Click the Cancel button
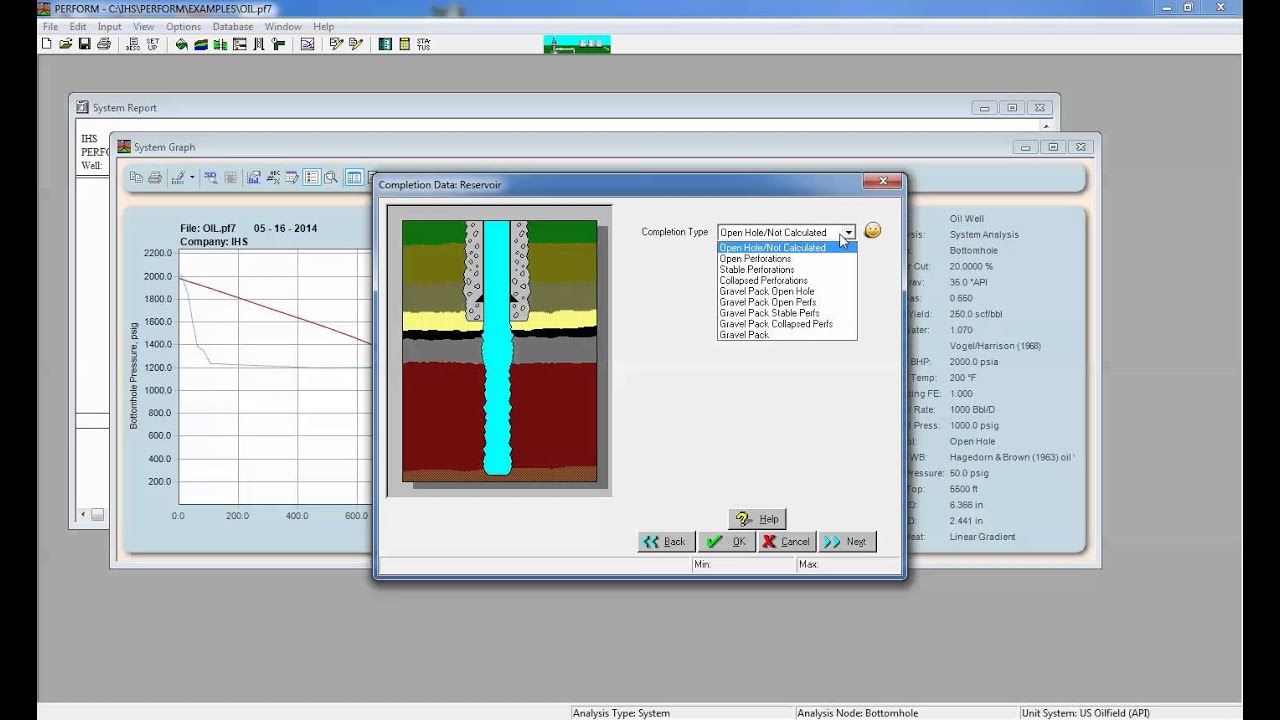Viewport: 1280px width, 720px height. (x=786, y=542)
